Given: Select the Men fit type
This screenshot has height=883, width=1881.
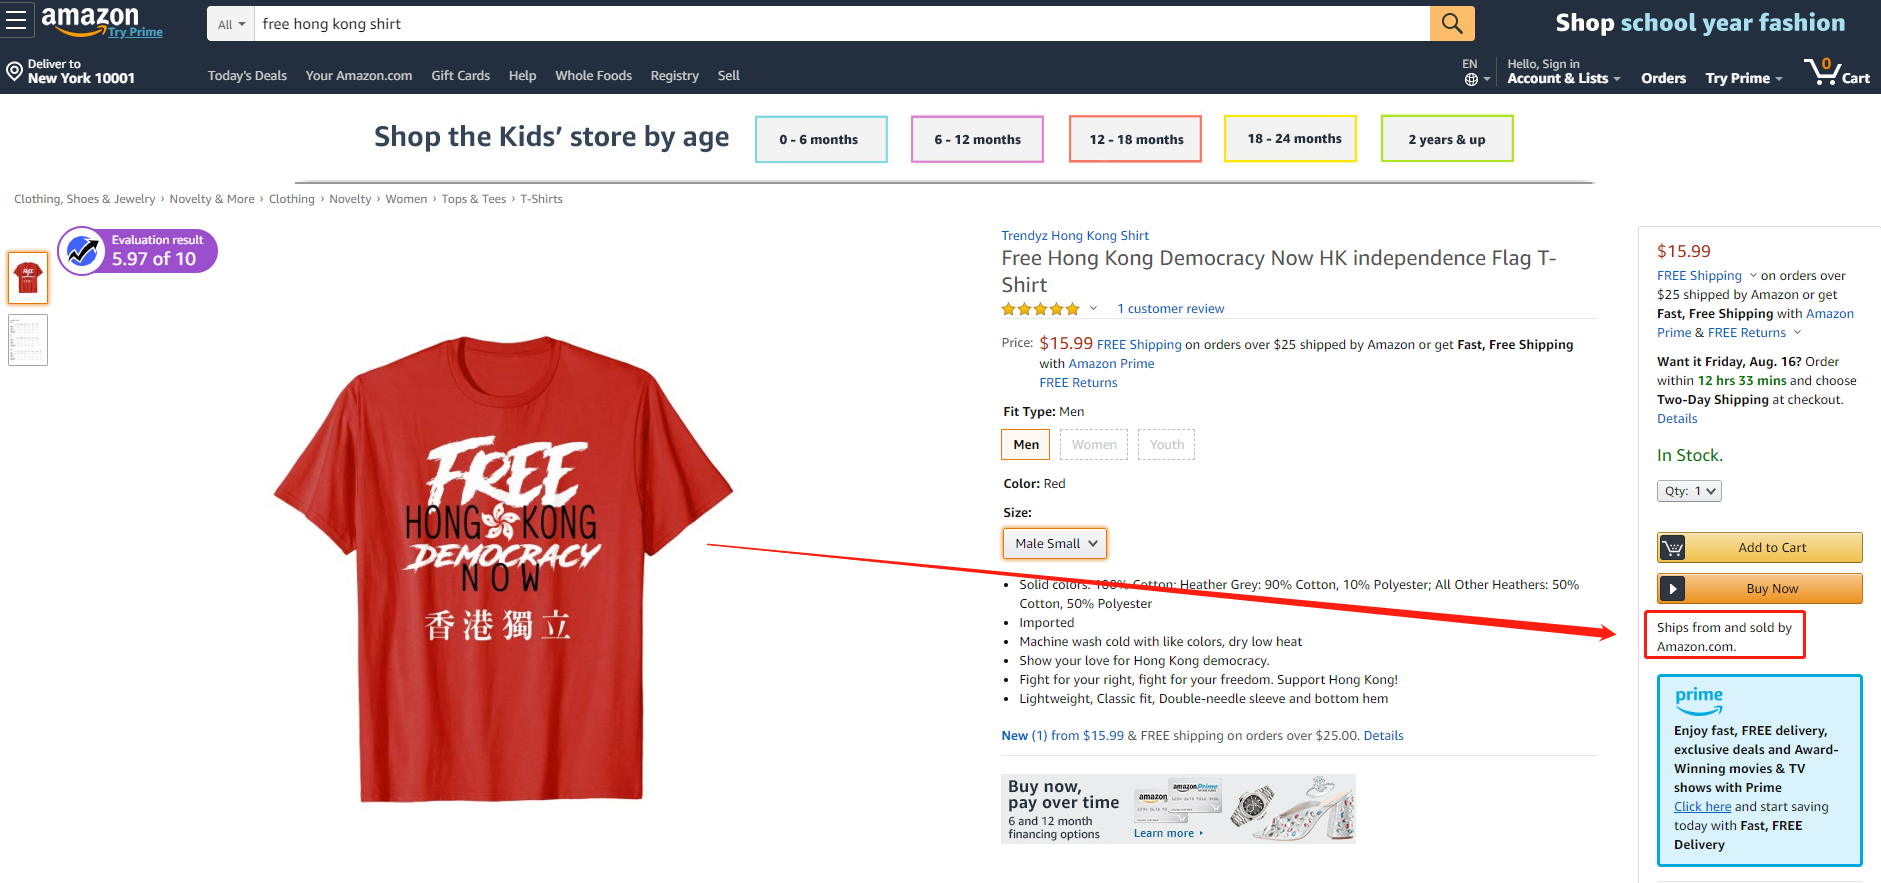Looking at the screenshot, I should 1025,445.
